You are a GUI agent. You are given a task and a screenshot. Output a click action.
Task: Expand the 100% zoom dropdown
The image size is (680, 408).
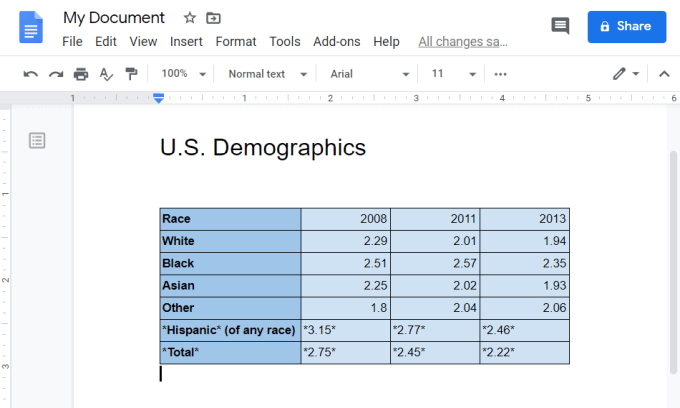pyautogui.click(x=185, y=74)
